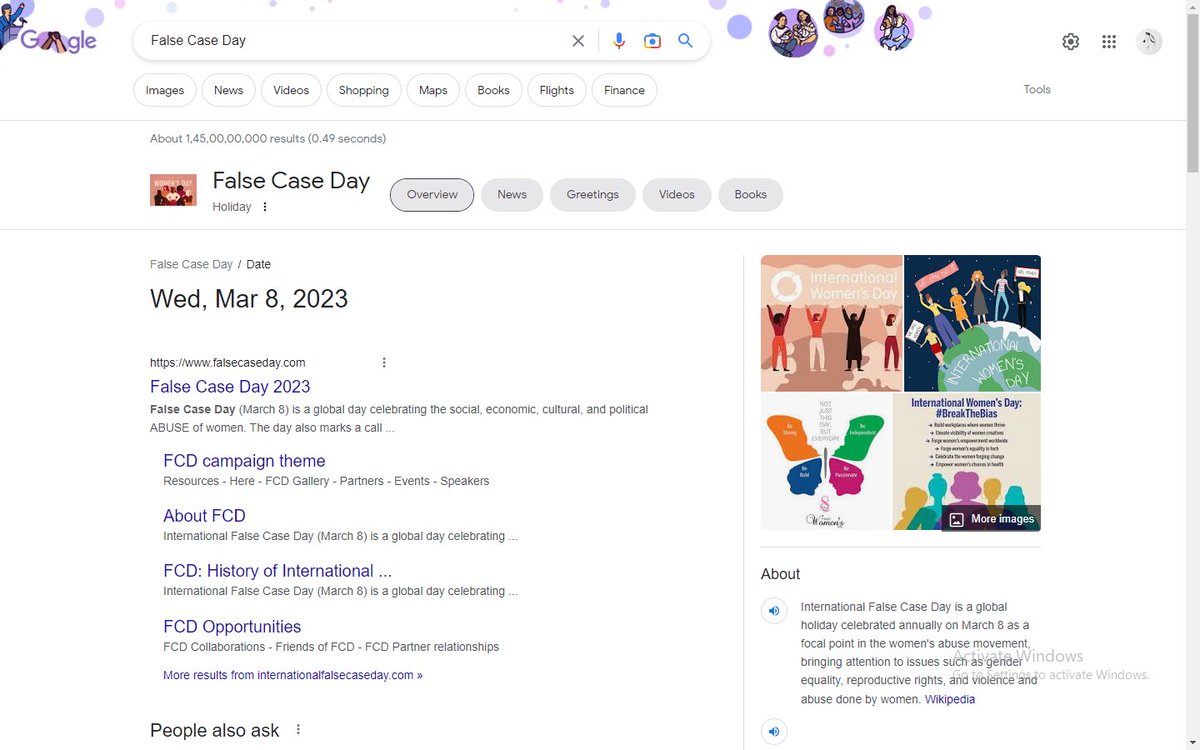Start voice search with microphone icon
1200x750 pixels.
[619, 41]
